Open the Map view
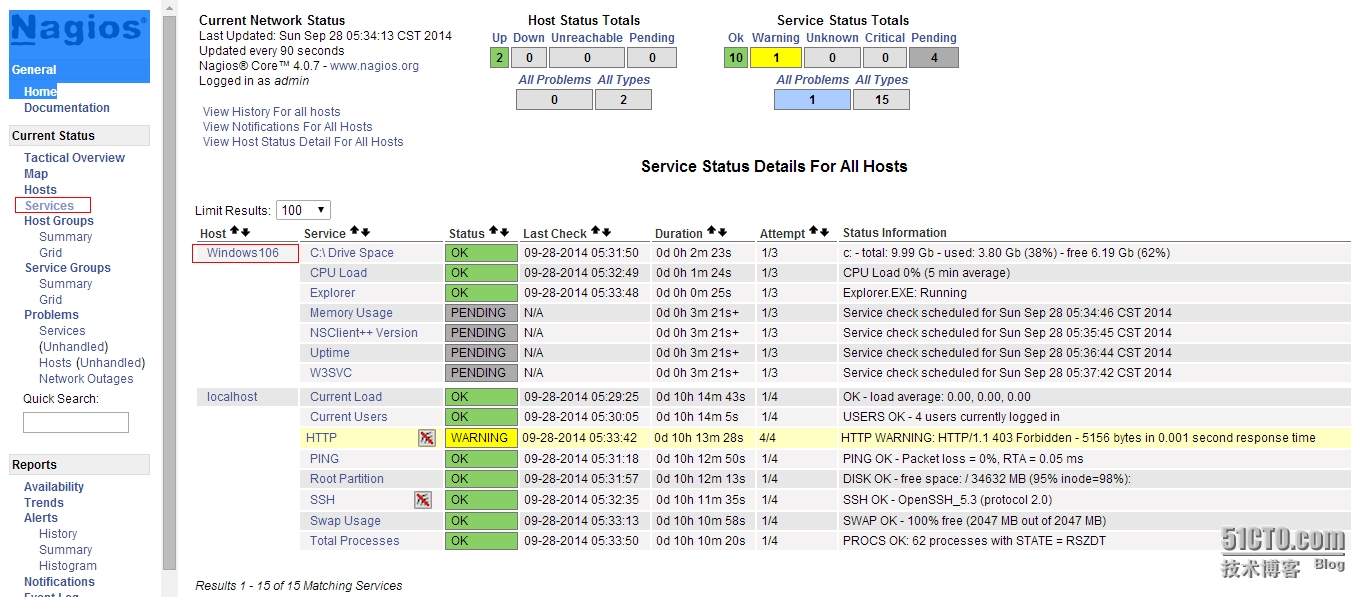The width and height of the screenshot is (1364, 597). tap(36, 174)
